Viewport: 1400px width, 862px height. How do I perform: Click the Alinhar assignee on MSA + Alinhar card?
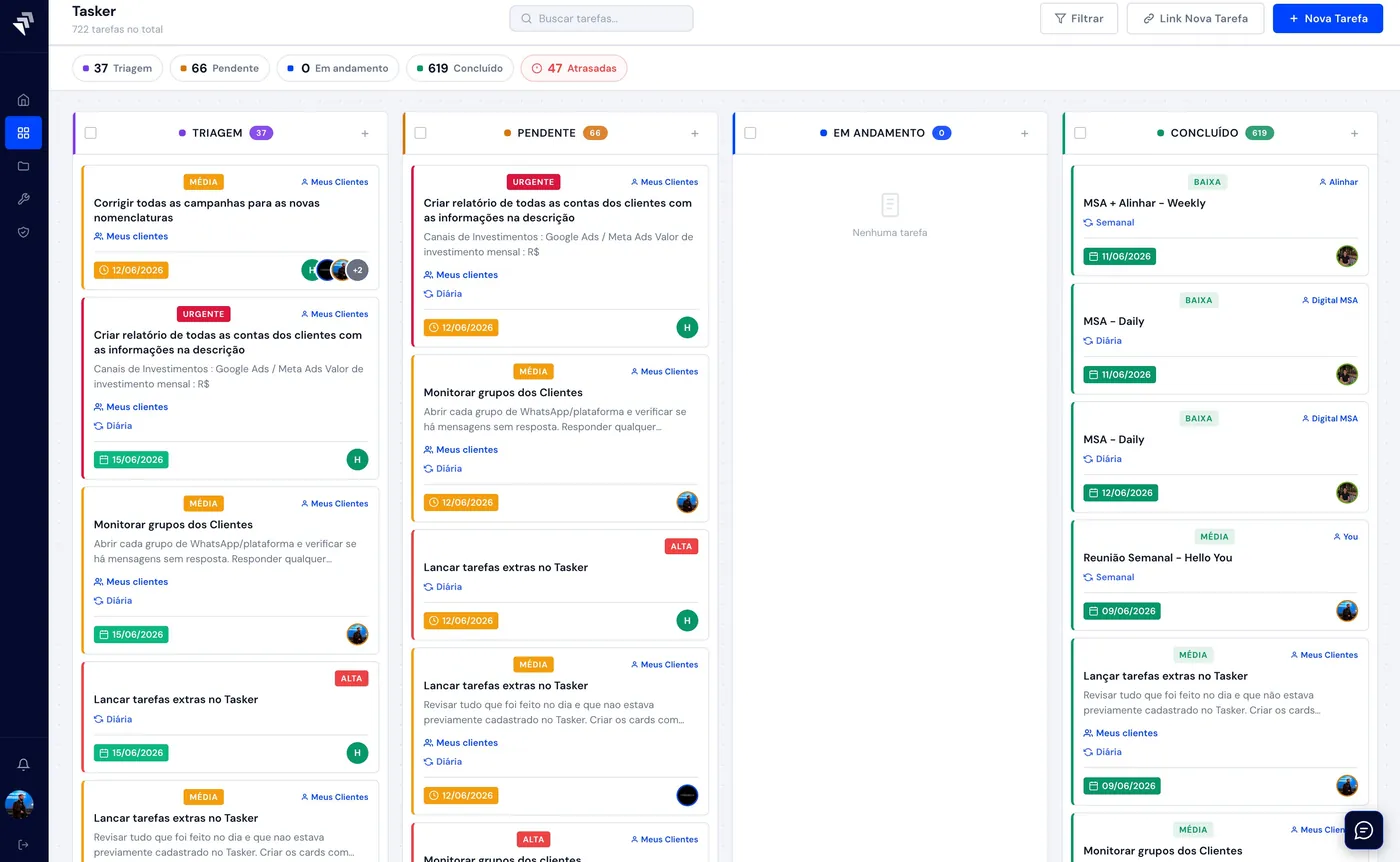click(1338, 182)
